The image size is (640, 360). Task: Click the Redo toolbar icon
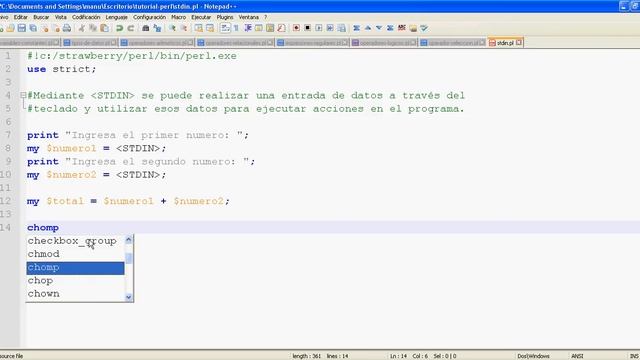click(x=131, y=28)
